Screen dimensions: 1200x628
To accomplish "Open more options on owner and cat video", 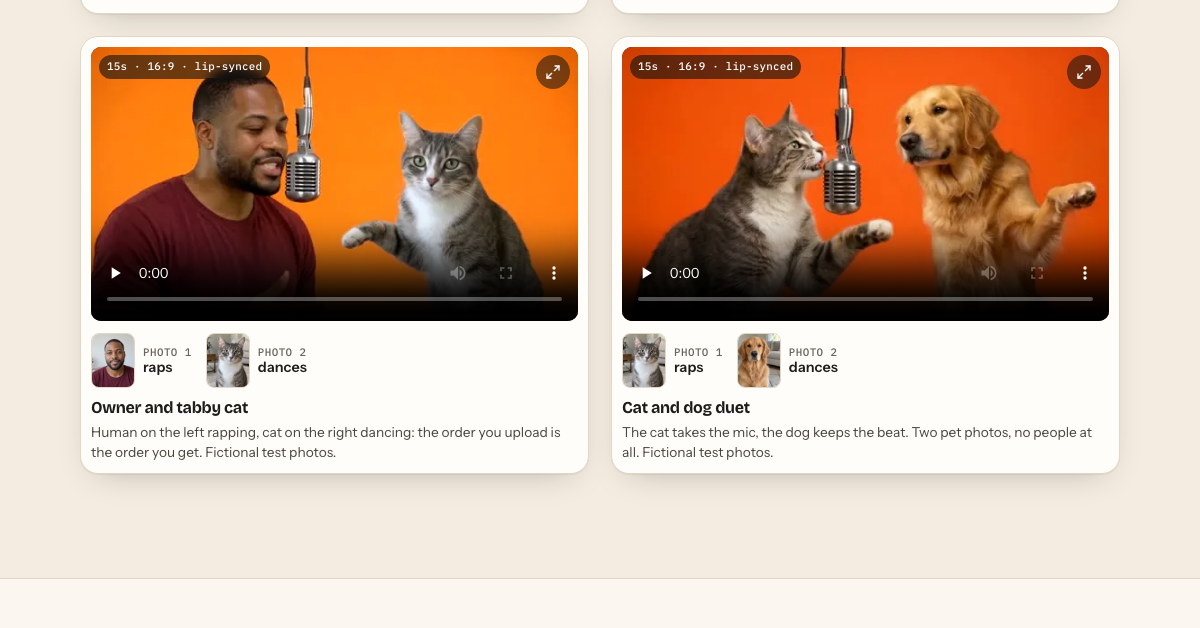I will pyautogui.click(x=554, y=273).
